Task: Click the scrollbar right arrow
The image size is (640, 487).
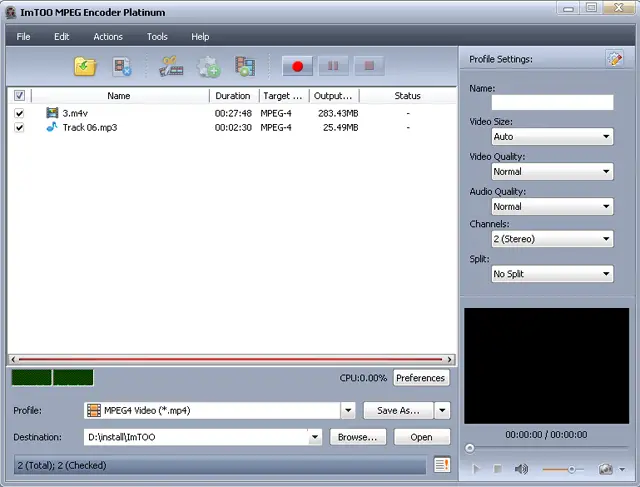Action: (x=449, y=359)
